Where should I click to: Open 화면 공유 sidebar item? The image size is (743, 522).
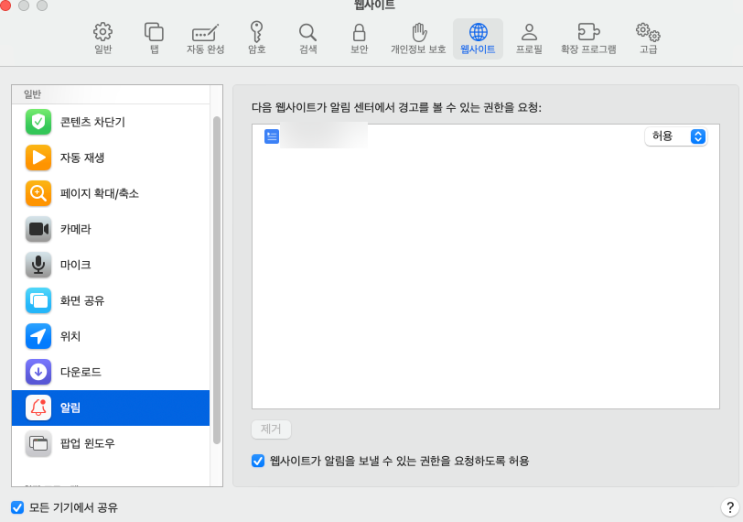[x=111, y=300]
